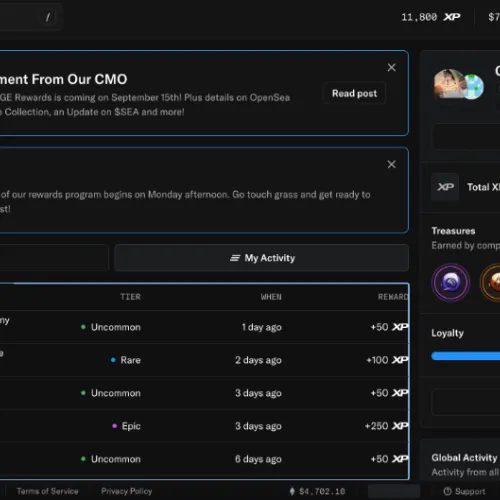Sort by the TIER column header
Viewport: 500px width, 500px height.
130,297
